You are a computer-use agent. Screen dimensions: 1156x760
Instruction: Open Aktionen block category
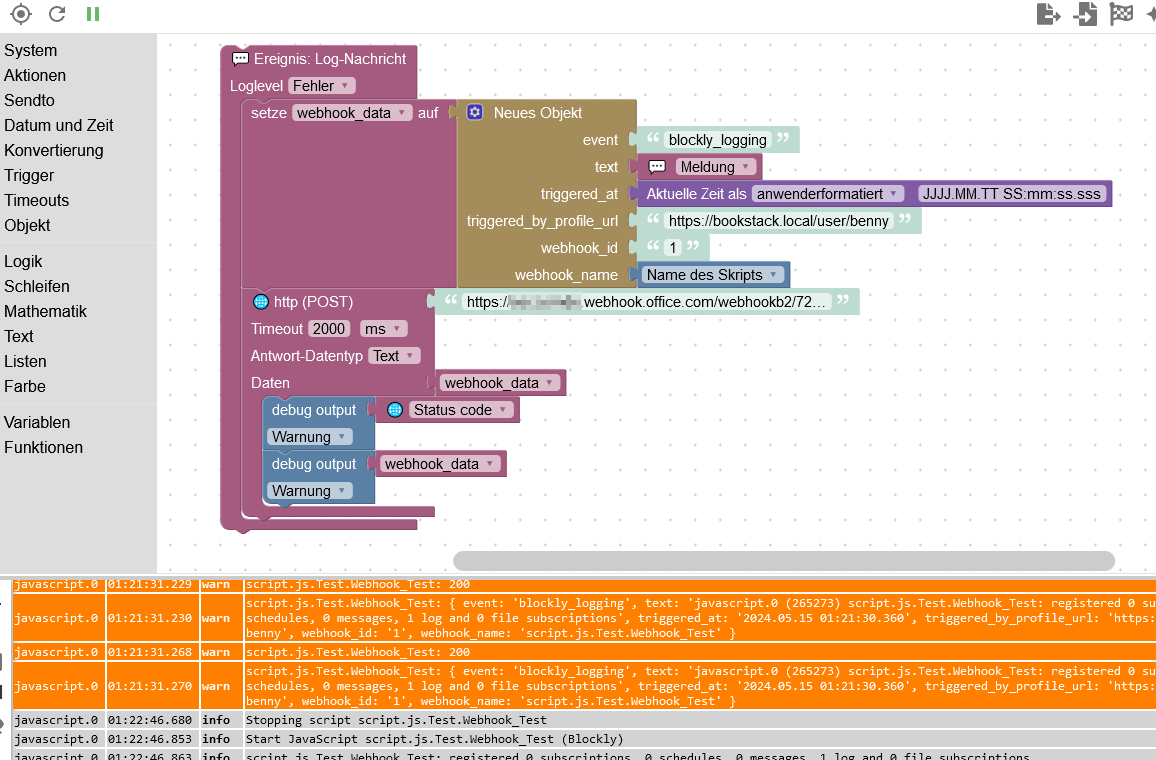pyautogui.click(x=35, y=75)
